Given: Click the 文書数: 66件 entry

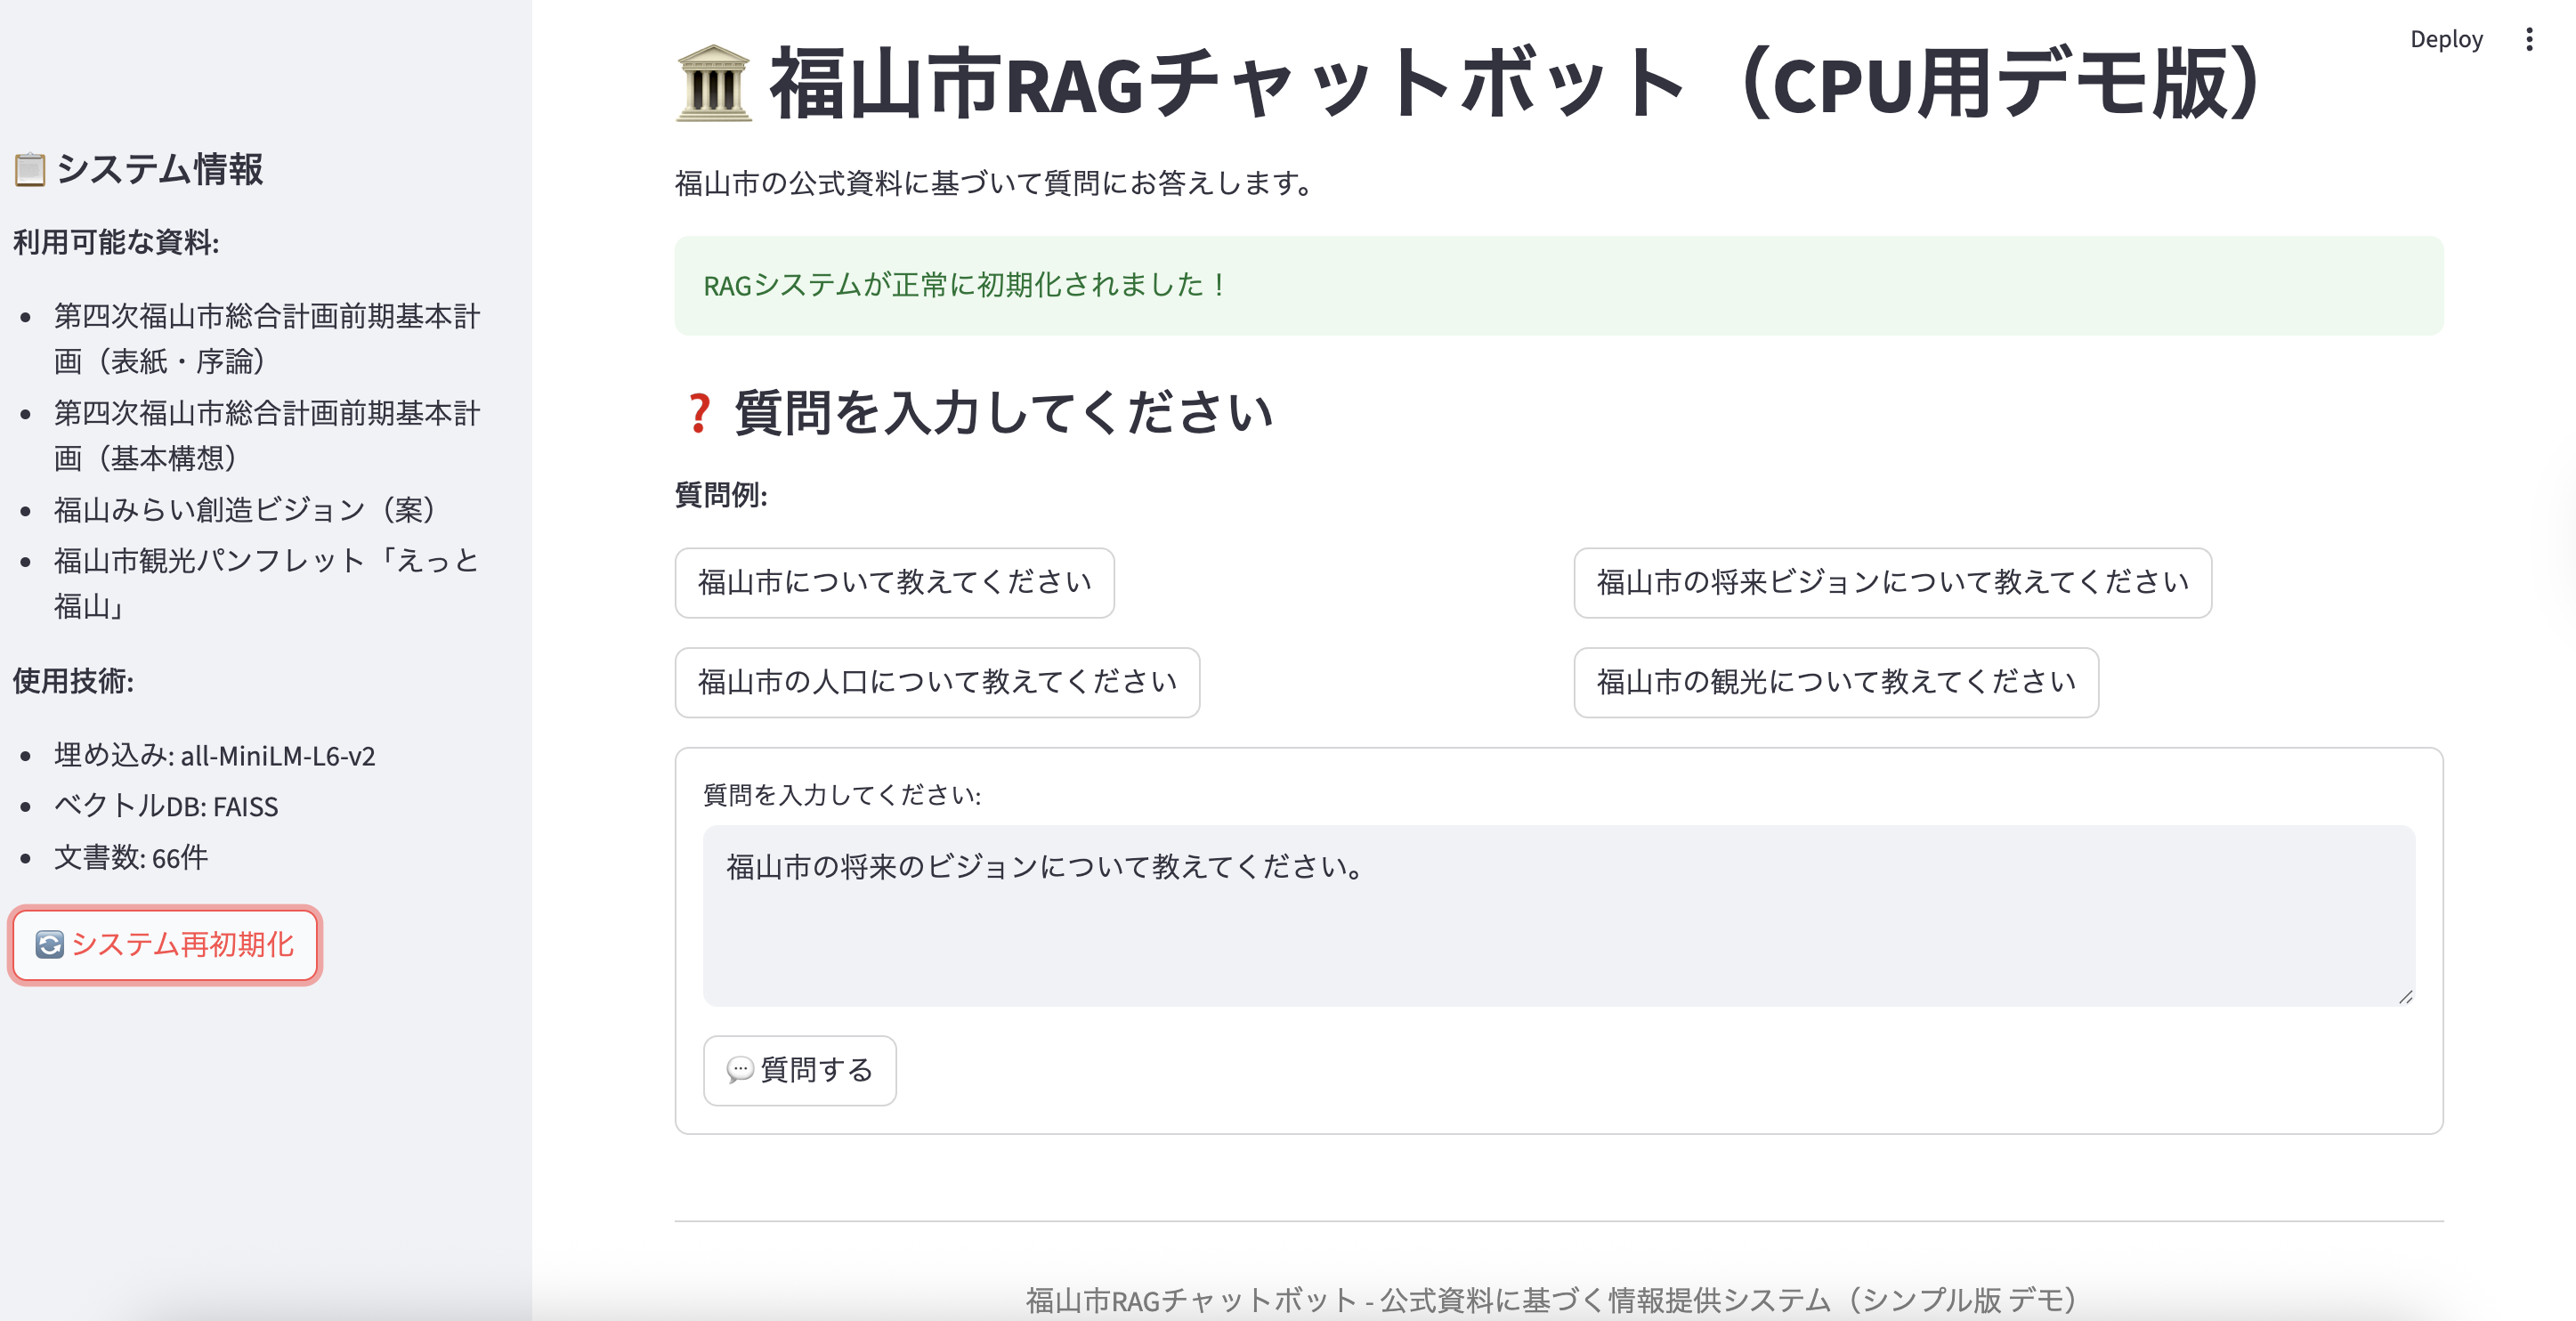Looking at the screenshot, I should click(131, 858).
